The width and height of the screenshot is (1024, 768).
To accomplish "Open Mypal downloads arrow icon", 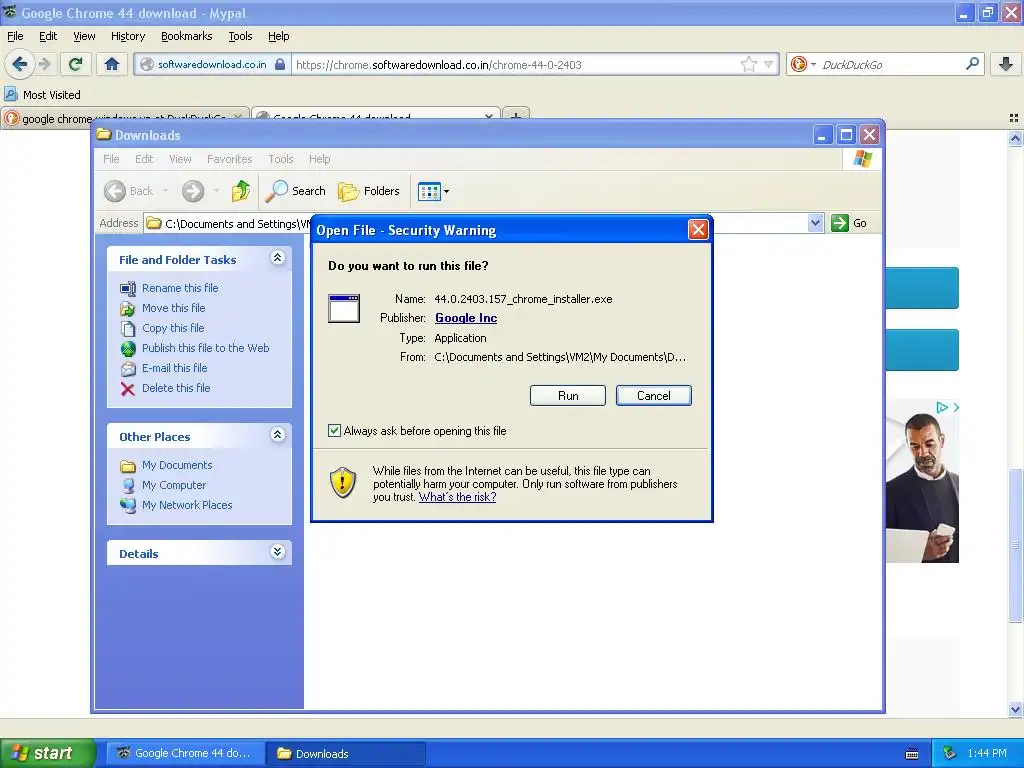I will [x=1006, y=64].
